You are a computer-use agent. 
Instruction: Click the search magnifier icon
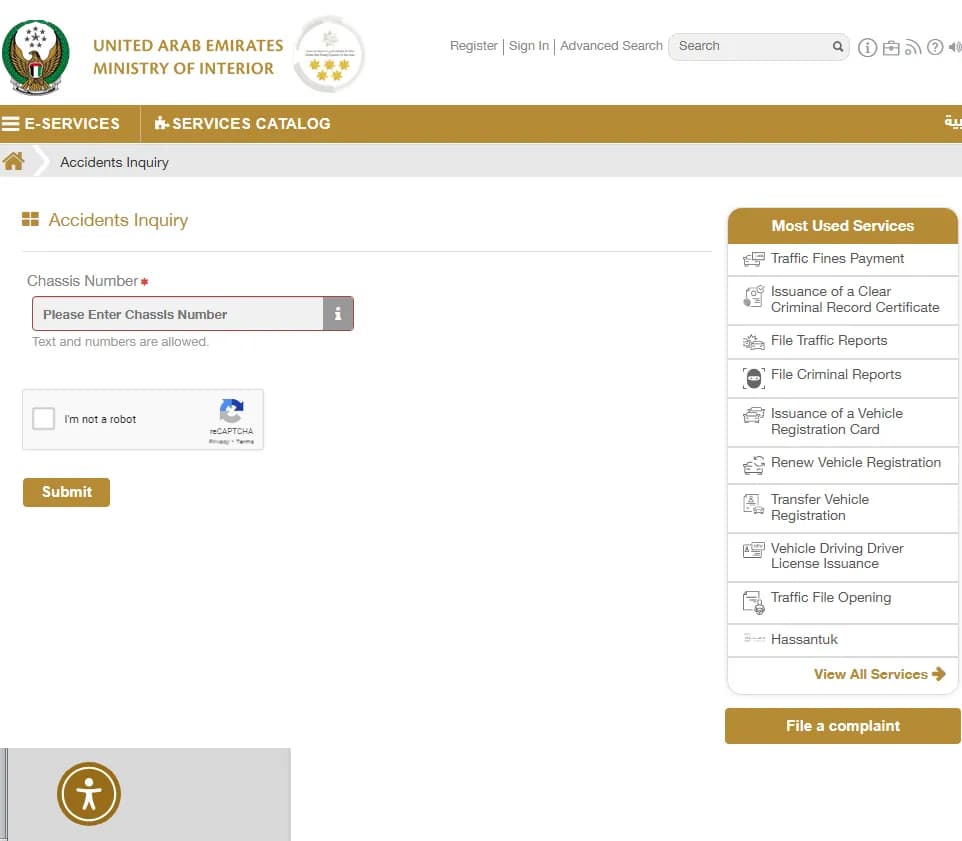coord(838,46)
